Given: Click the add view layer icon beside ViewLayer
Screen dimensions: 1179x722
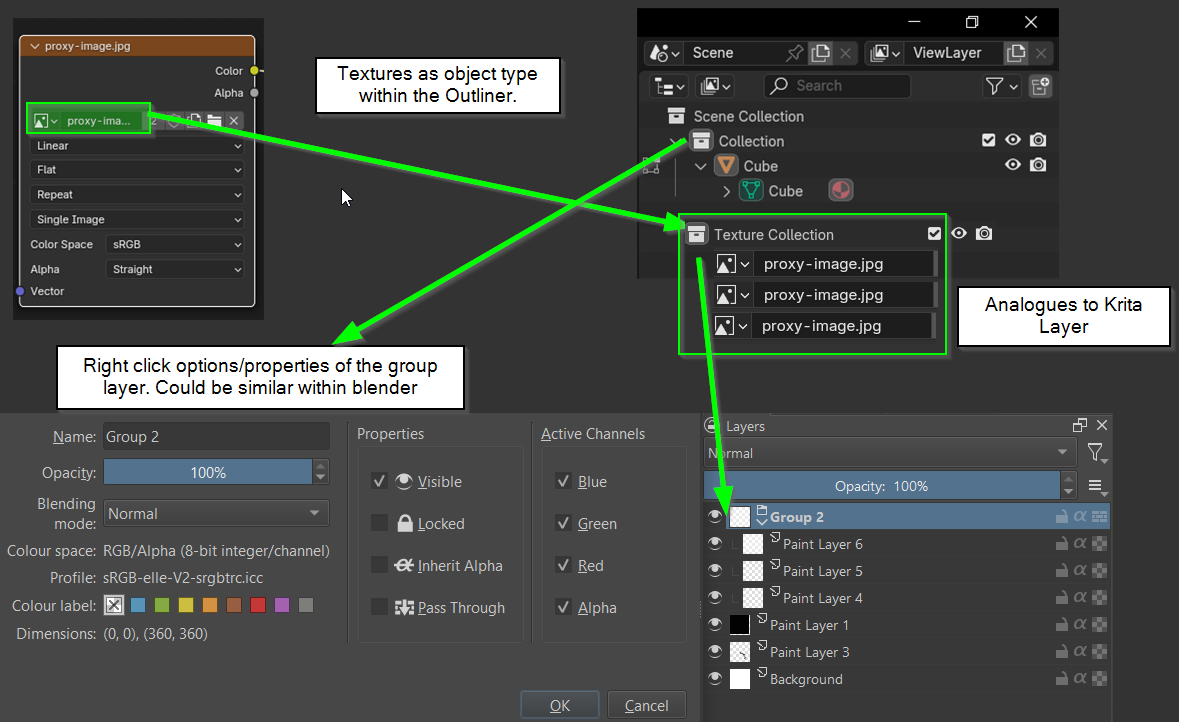Looking at the screenshot, I should coord(1016,53).
